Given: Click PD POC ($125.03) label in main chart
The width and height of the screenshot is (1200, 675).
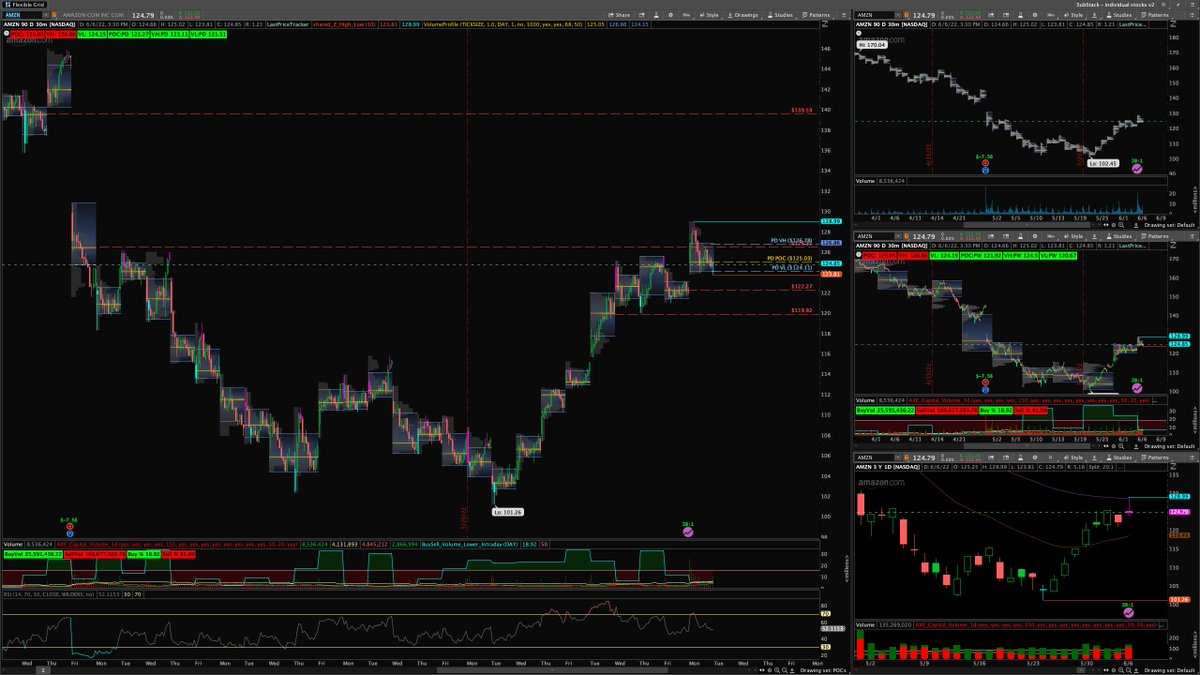Looking at the screenshot, I should (x=789, y=258).
